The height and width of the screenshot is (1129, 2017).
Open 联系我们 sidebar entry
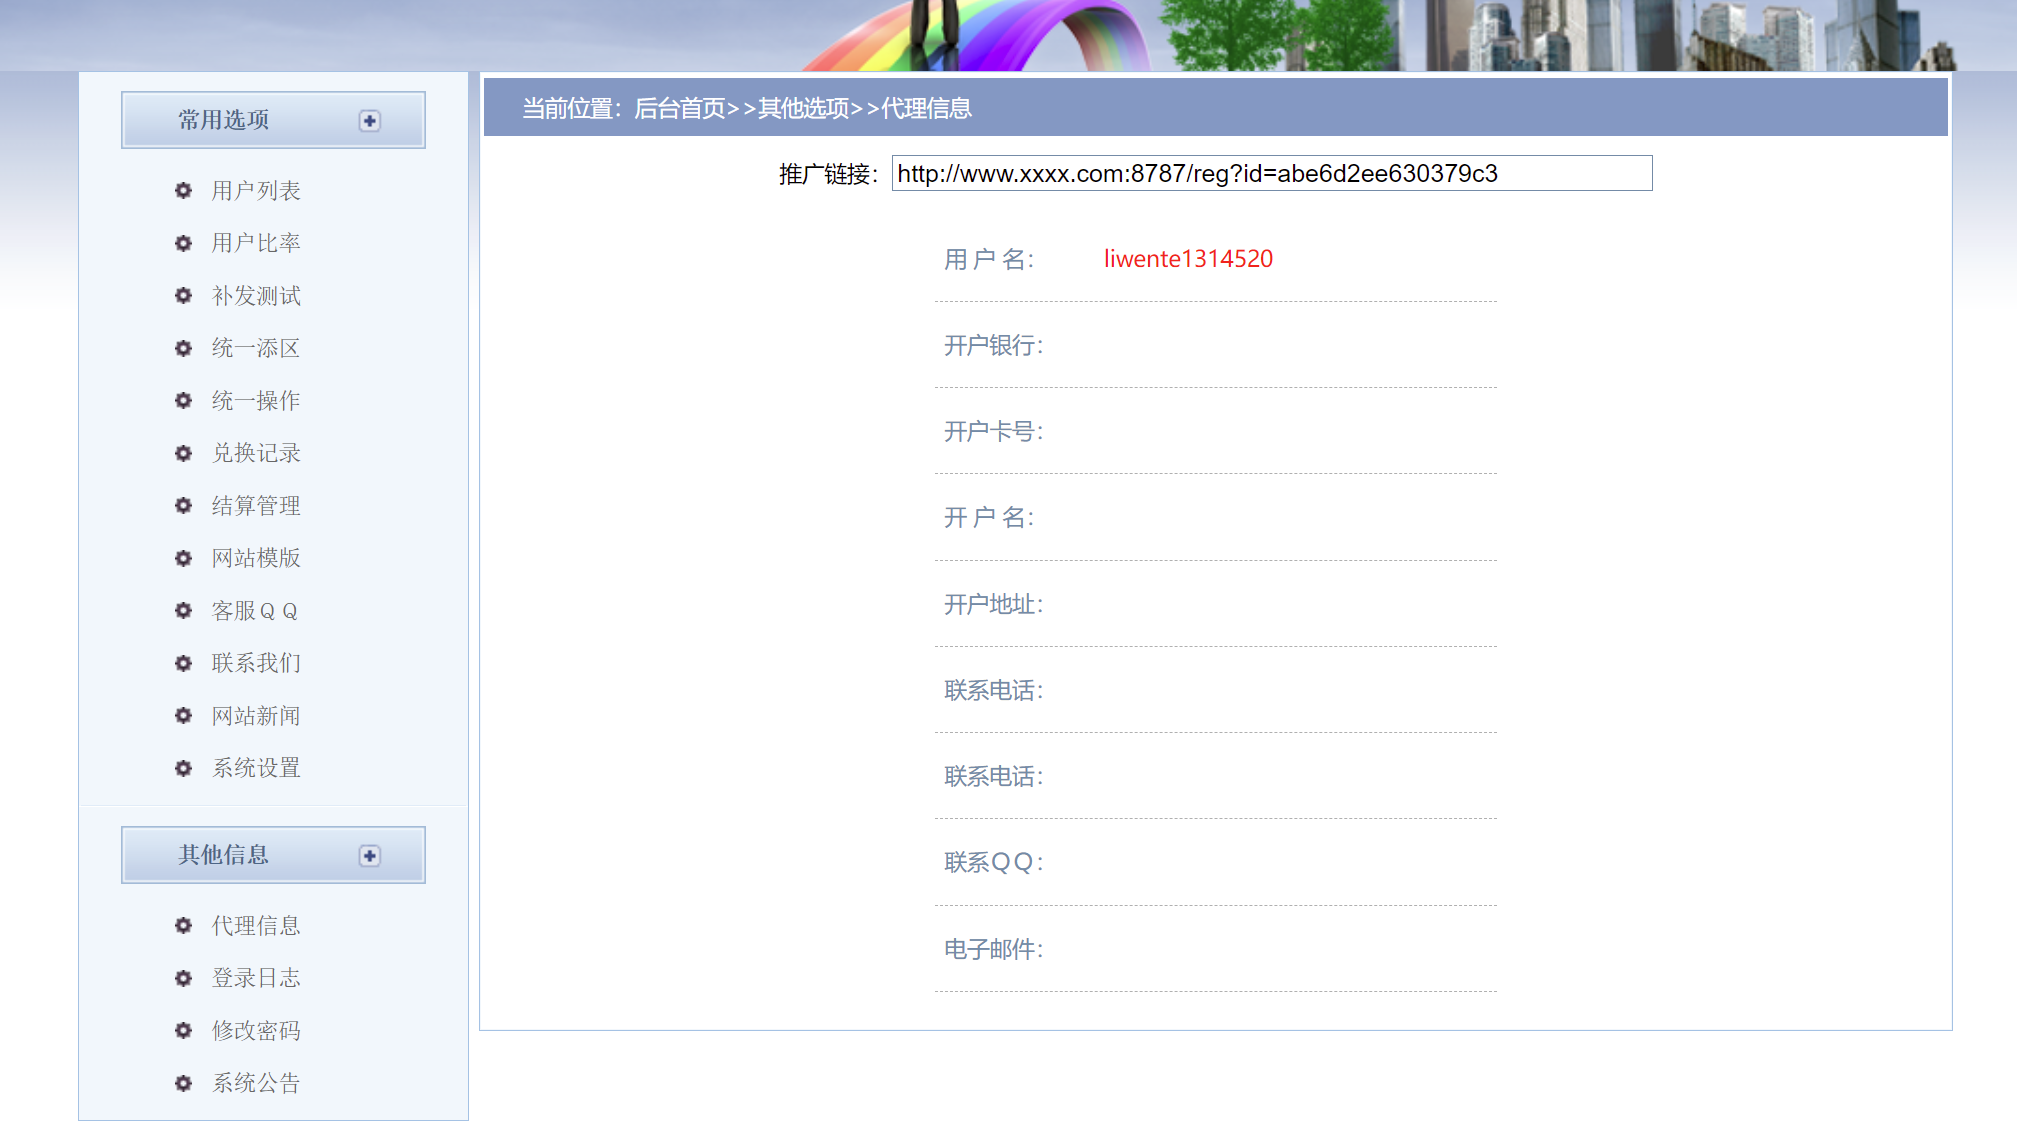[x=256, y=663]
